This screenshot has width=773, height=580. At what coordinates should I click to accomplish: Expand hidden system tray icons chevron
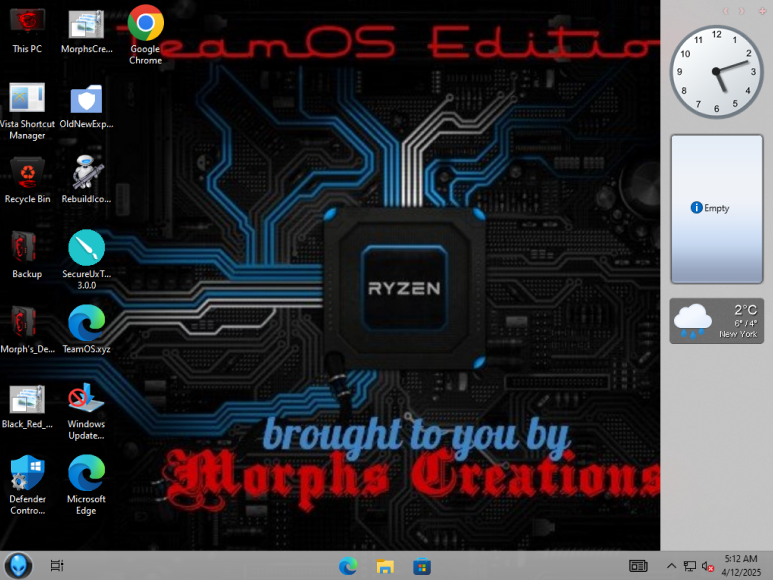point(671,566)
